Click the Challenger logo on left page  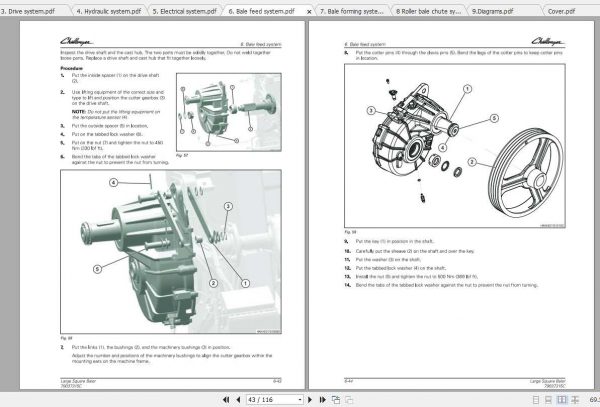76,41
